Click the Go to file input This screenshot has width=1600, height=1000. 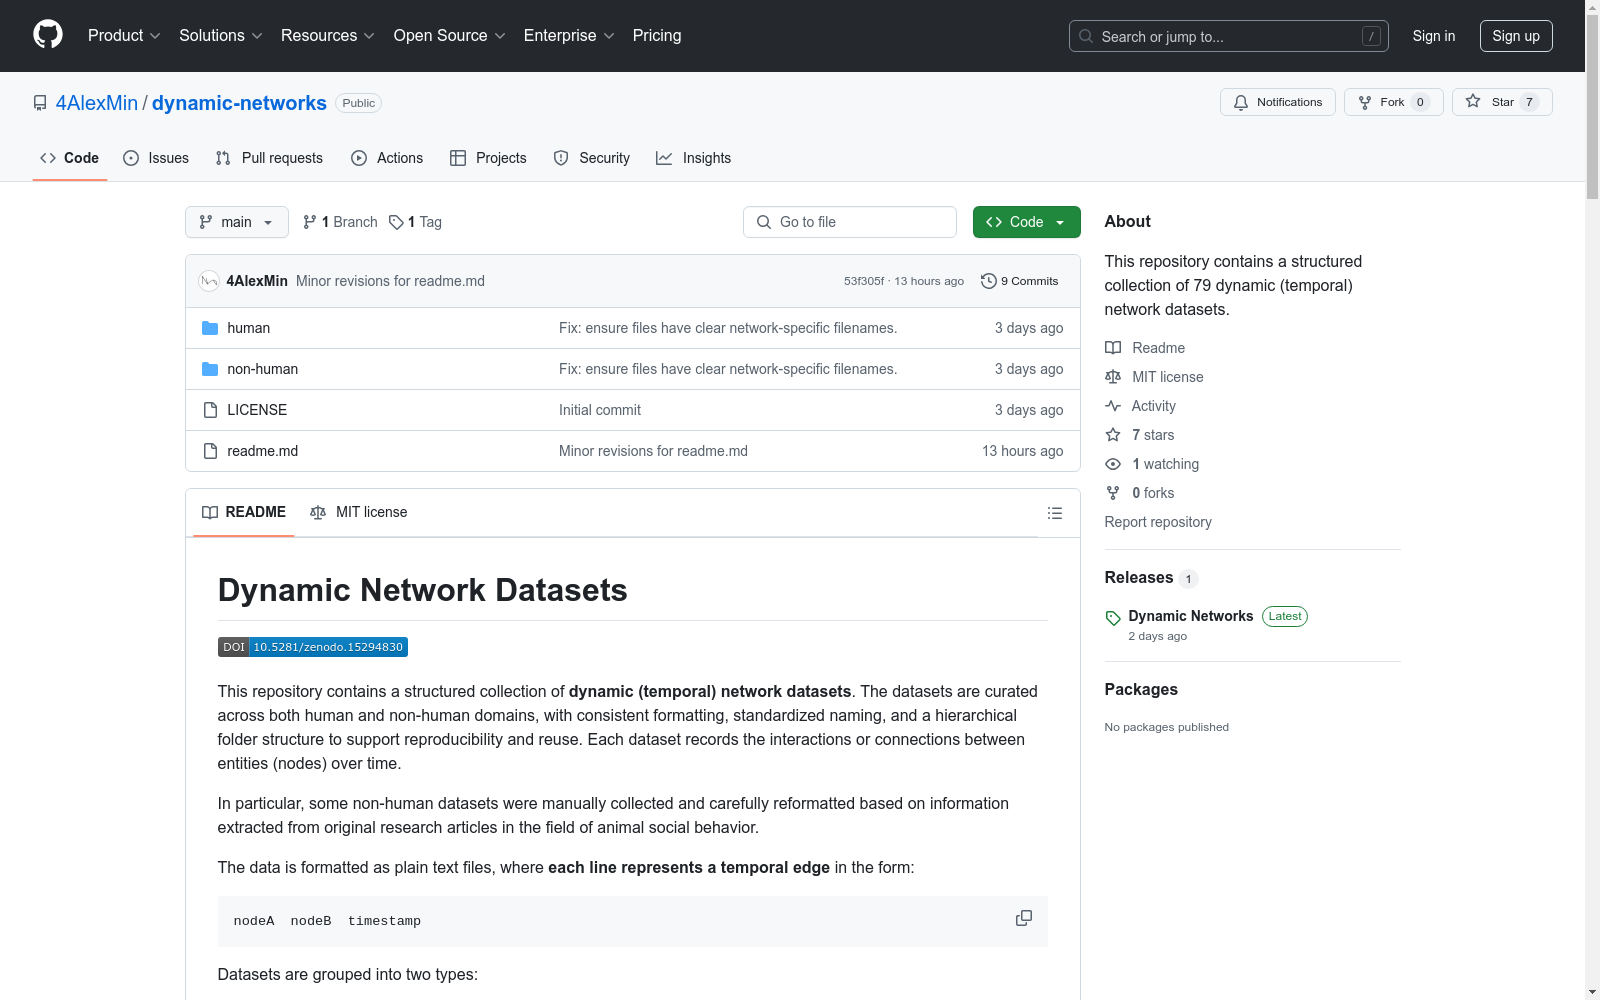click(x=850, y=222)
